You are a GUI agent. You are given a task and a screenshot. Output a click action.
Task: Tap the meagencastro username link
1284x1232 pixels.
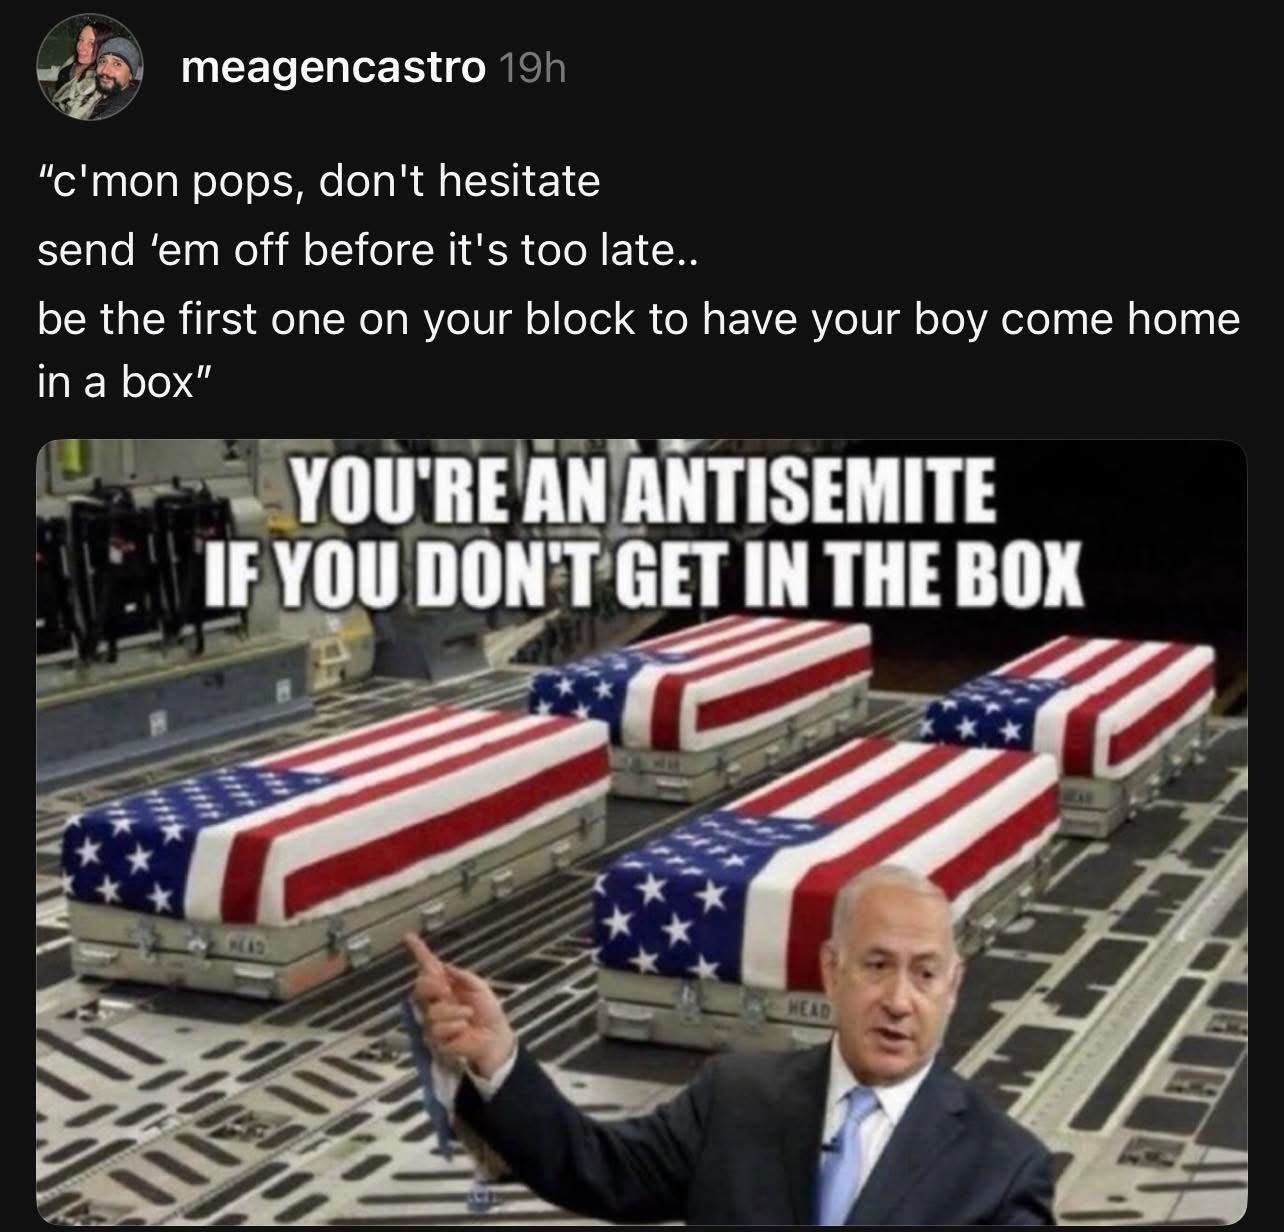[x=334, y=69]
